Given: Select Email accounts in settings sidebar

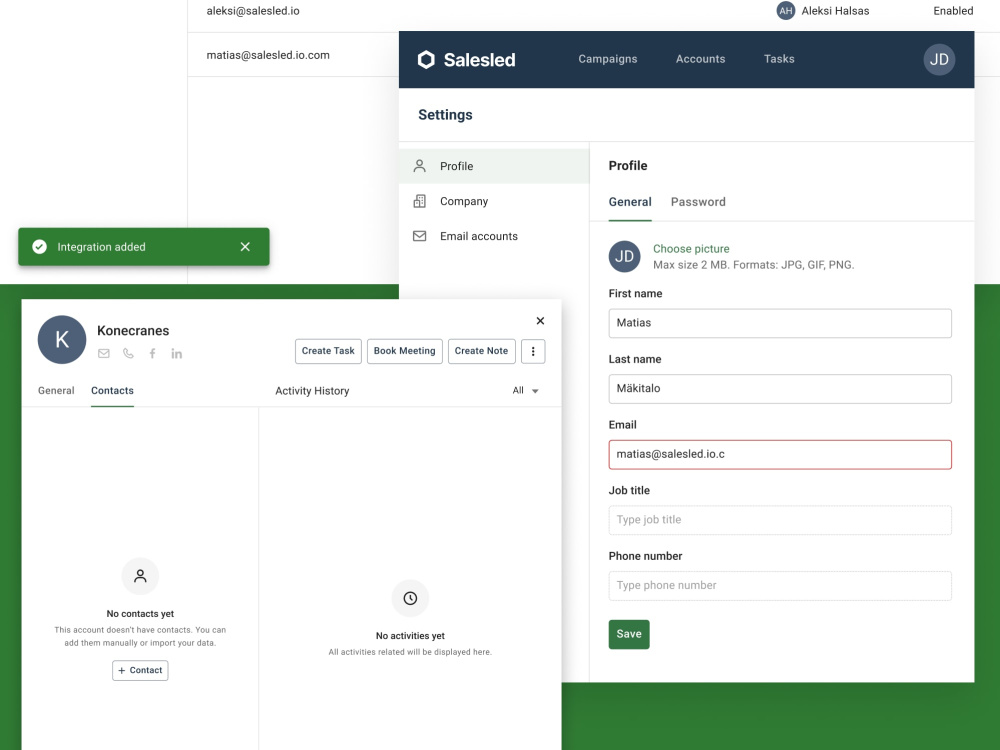Looking at the screenshot, I should tap(494, 236).
